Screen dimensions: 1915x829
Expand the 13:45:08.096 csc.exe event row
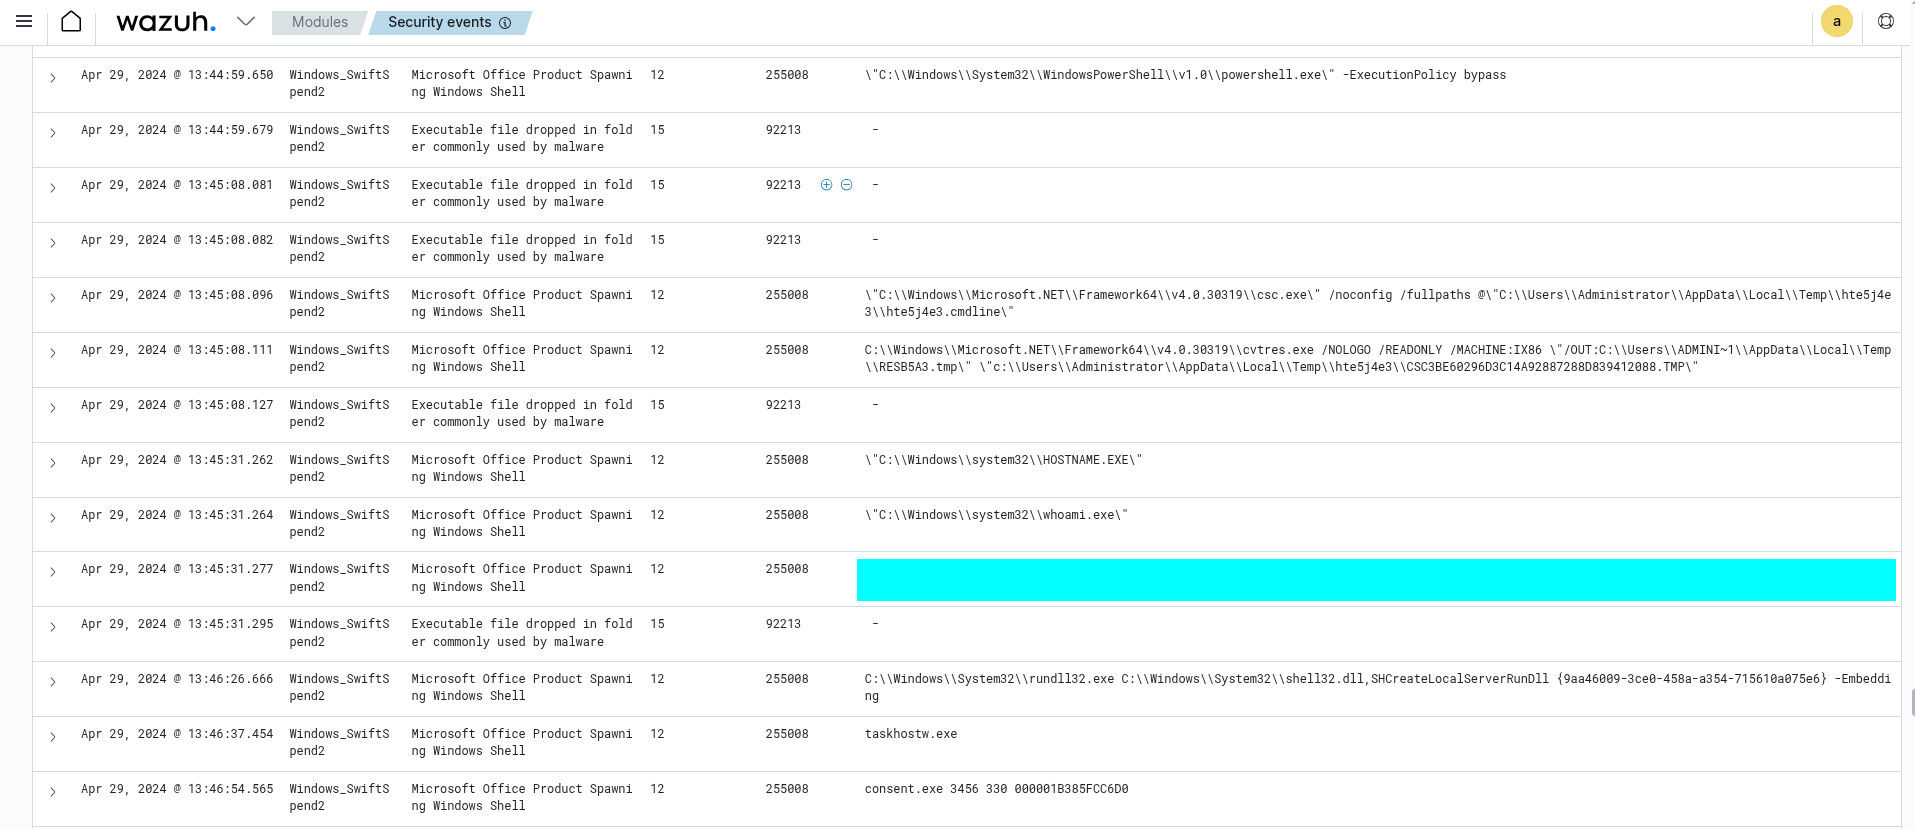pyautogui.click(x=53, y=297)
